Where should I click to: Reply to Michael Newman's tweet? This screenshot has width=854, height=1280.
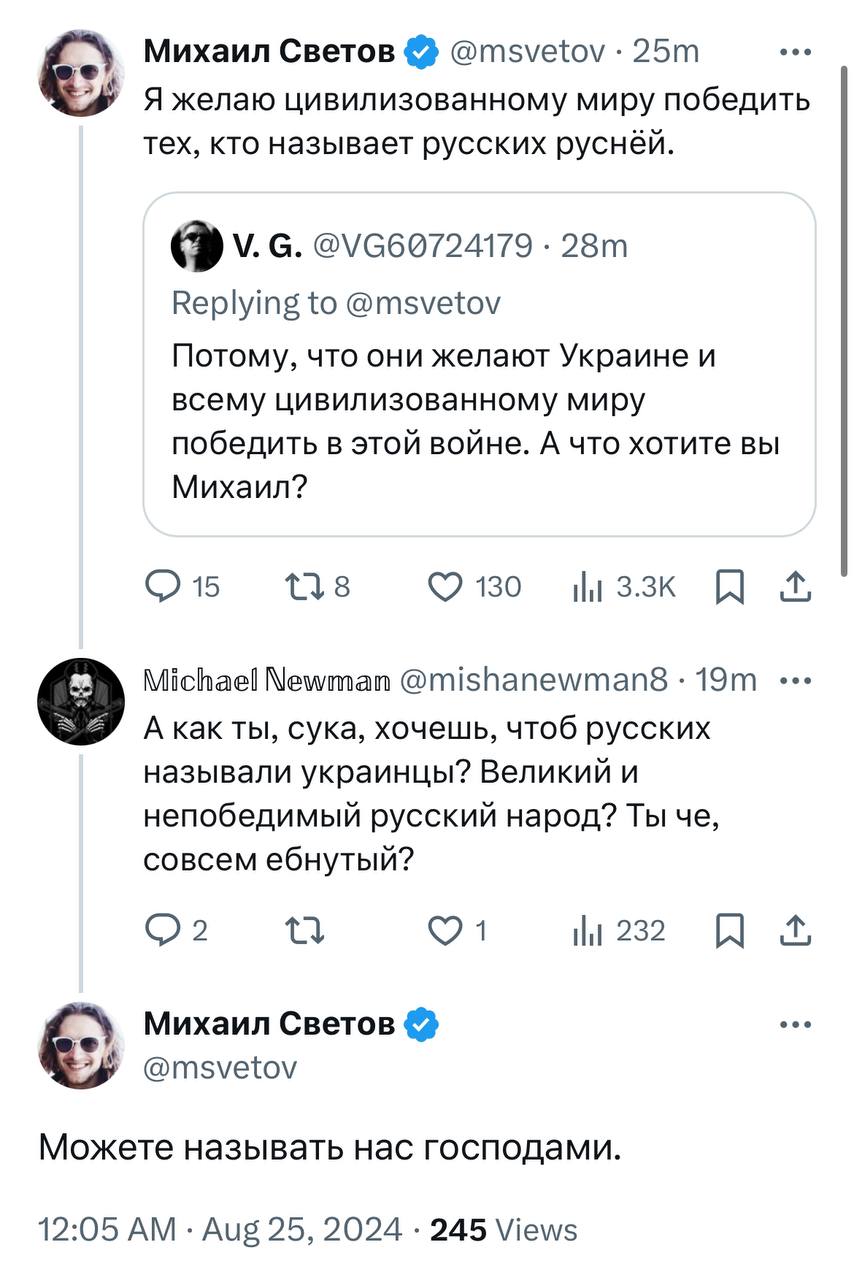[161, 931]
